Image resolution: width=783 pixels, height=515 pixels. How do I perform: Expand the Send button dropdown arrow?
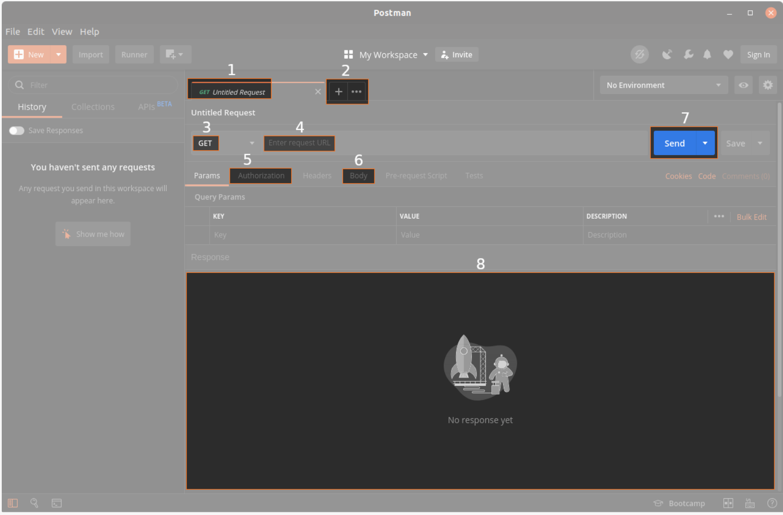pyautogui.click(x=705, y=143)
